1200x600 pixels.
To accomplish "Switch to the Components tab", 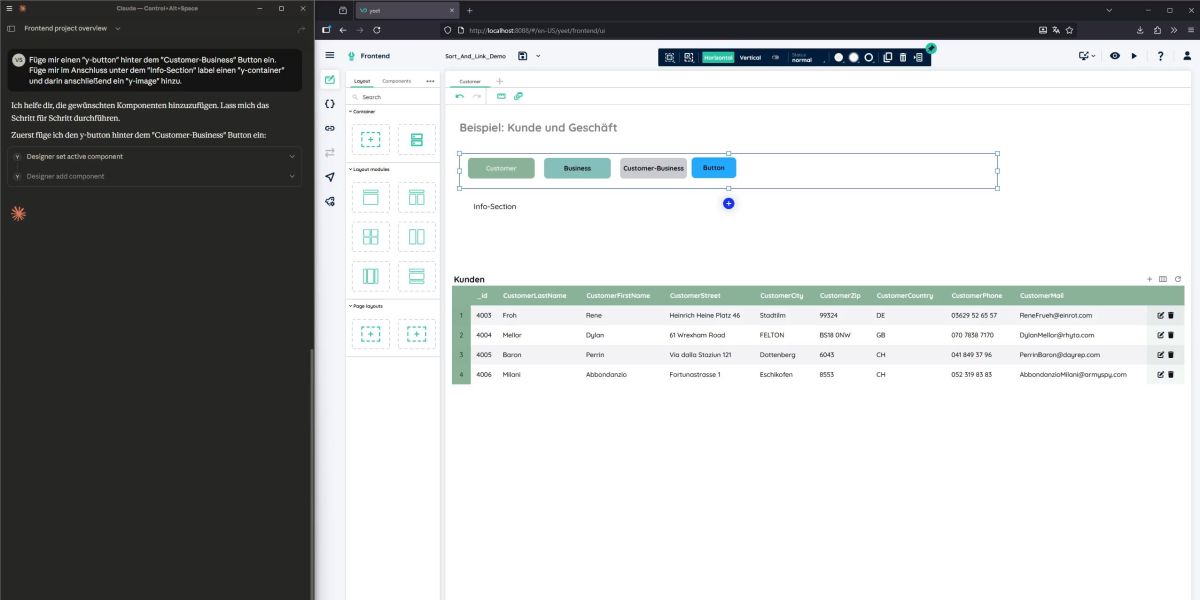I will coord(397,79).
